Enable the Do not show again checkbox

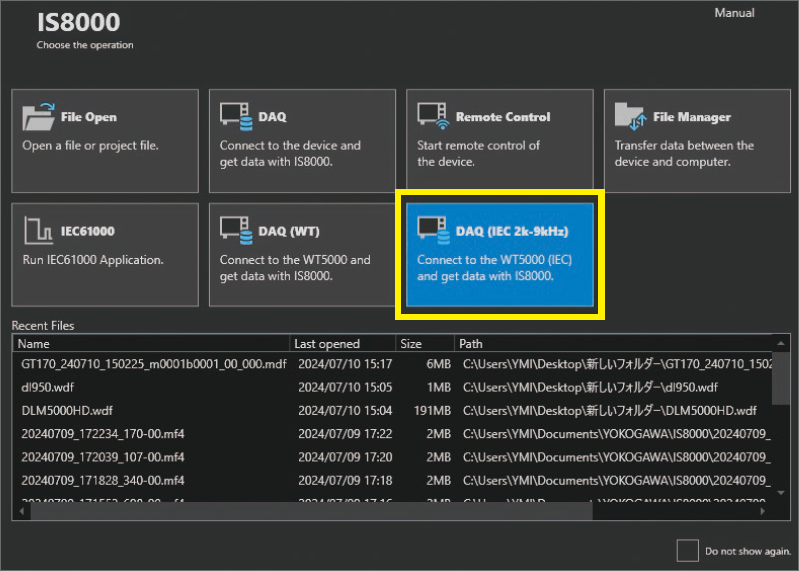[x=687, y=550]
